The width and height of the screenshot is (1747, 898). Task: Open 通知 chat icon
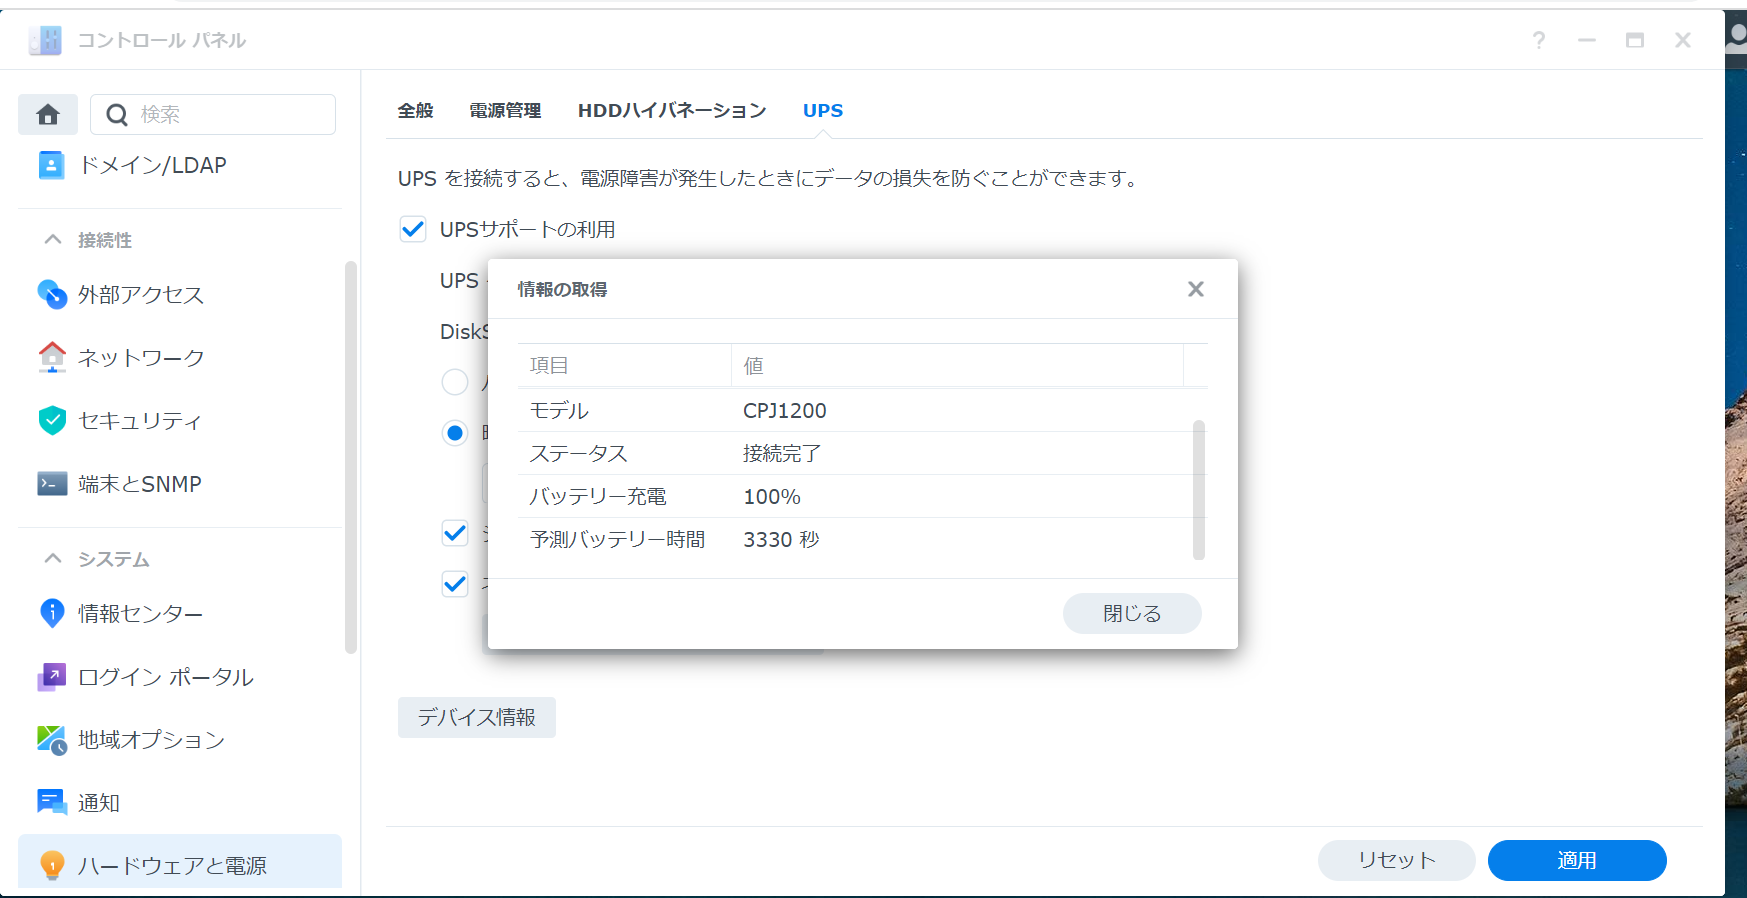click(52, 802)
